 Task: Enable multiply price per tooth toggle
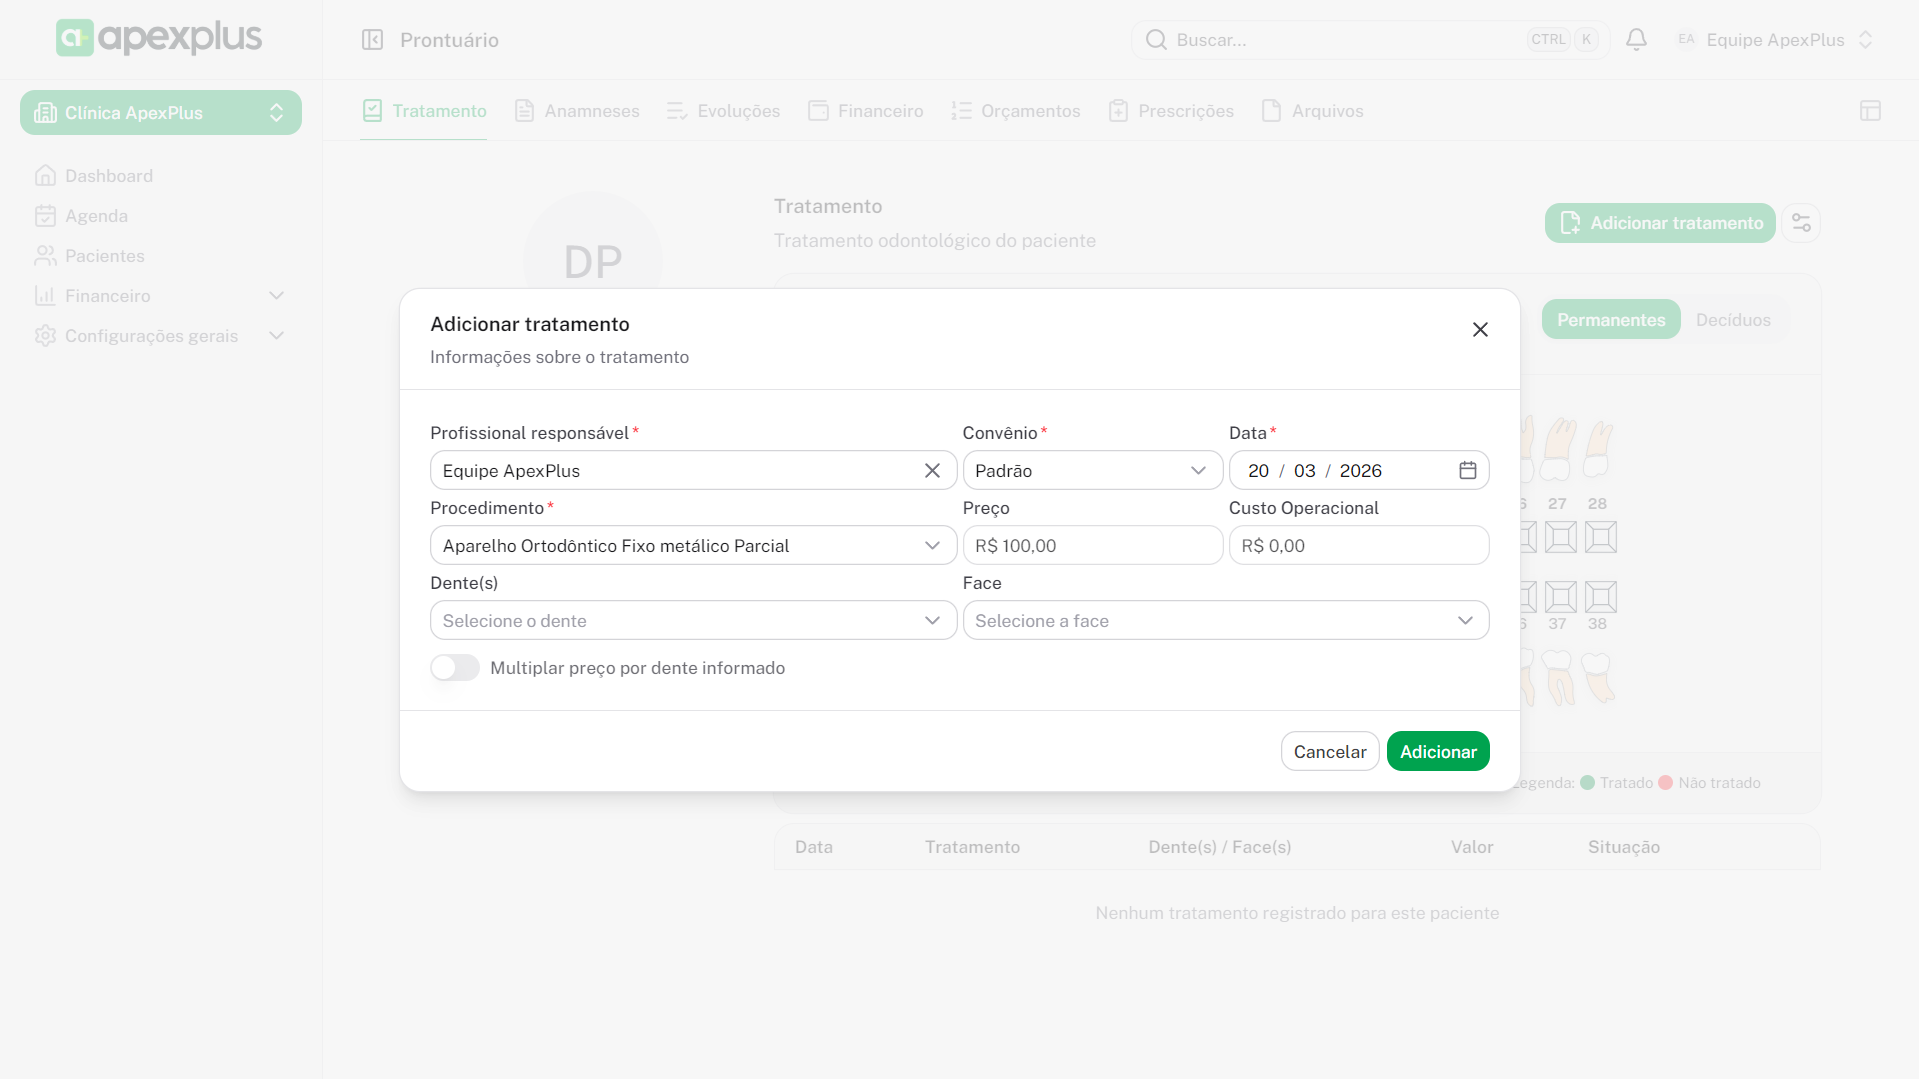pyautogui.click(x=455, y=668)
